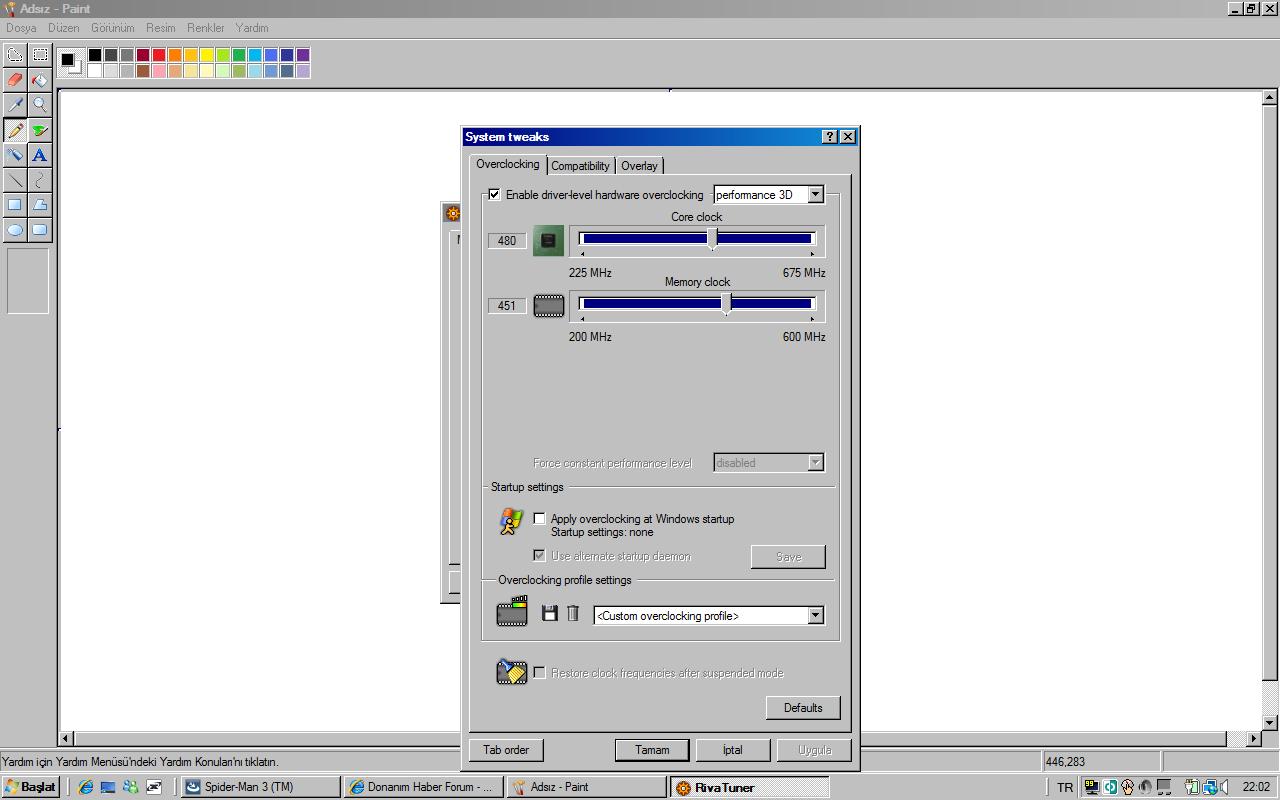Choose the Eraser tool in Paint
This screenshot has height=800, width=1280.
pyautogui.click(x=15, y=80)
